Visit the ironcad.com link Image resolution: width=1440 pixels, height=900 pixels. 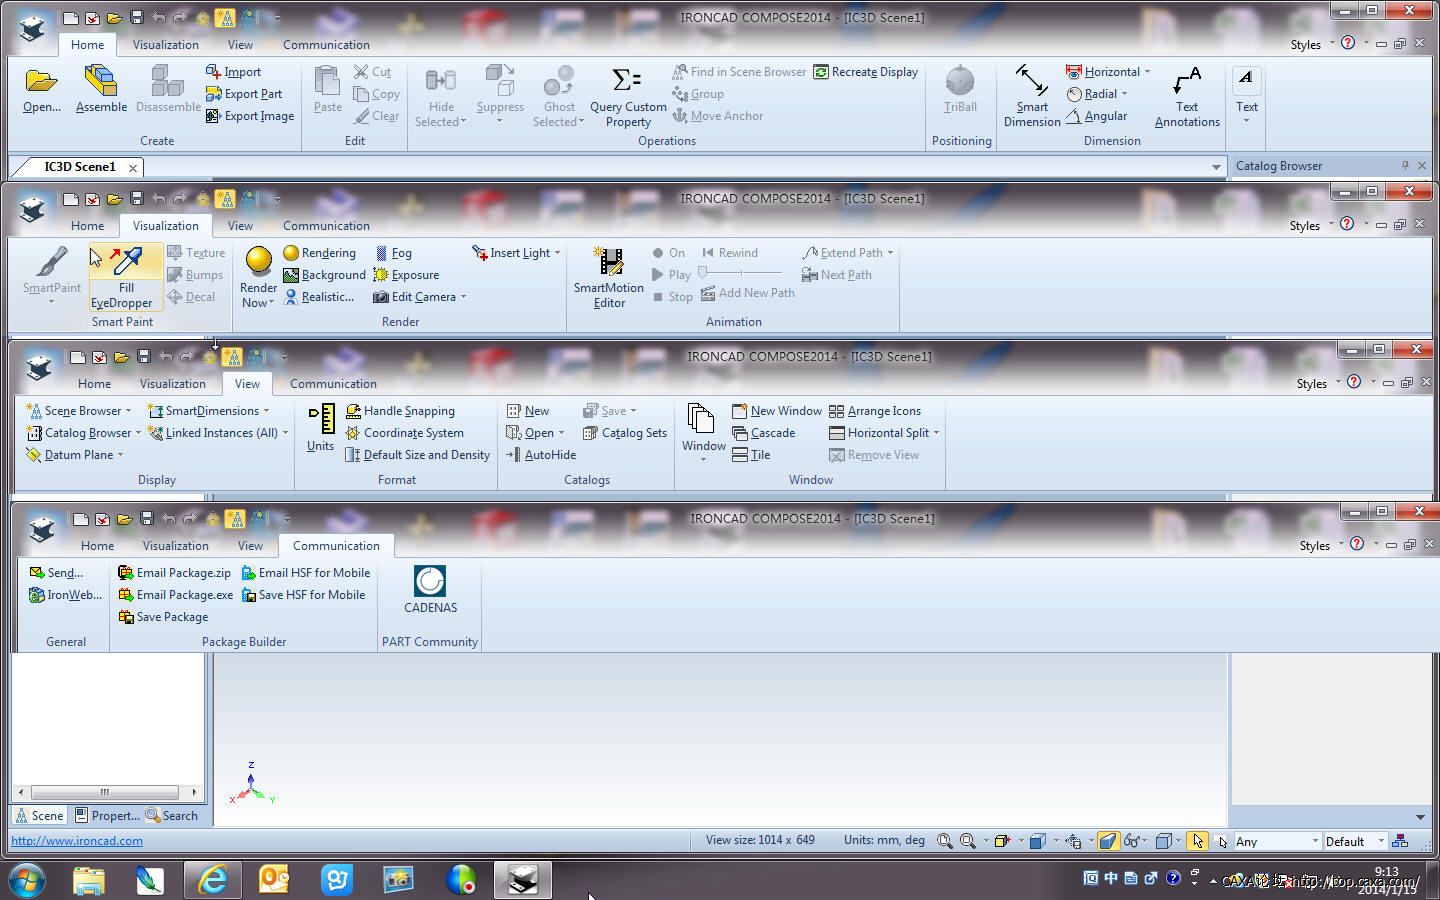(74, 840)
